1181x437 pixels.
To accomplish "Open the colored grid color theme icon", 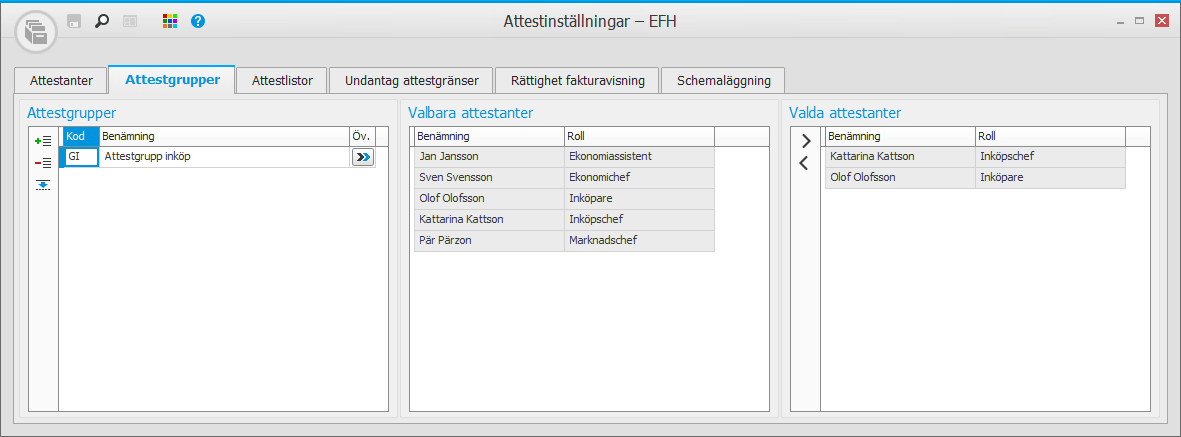I will coord(170,20).
